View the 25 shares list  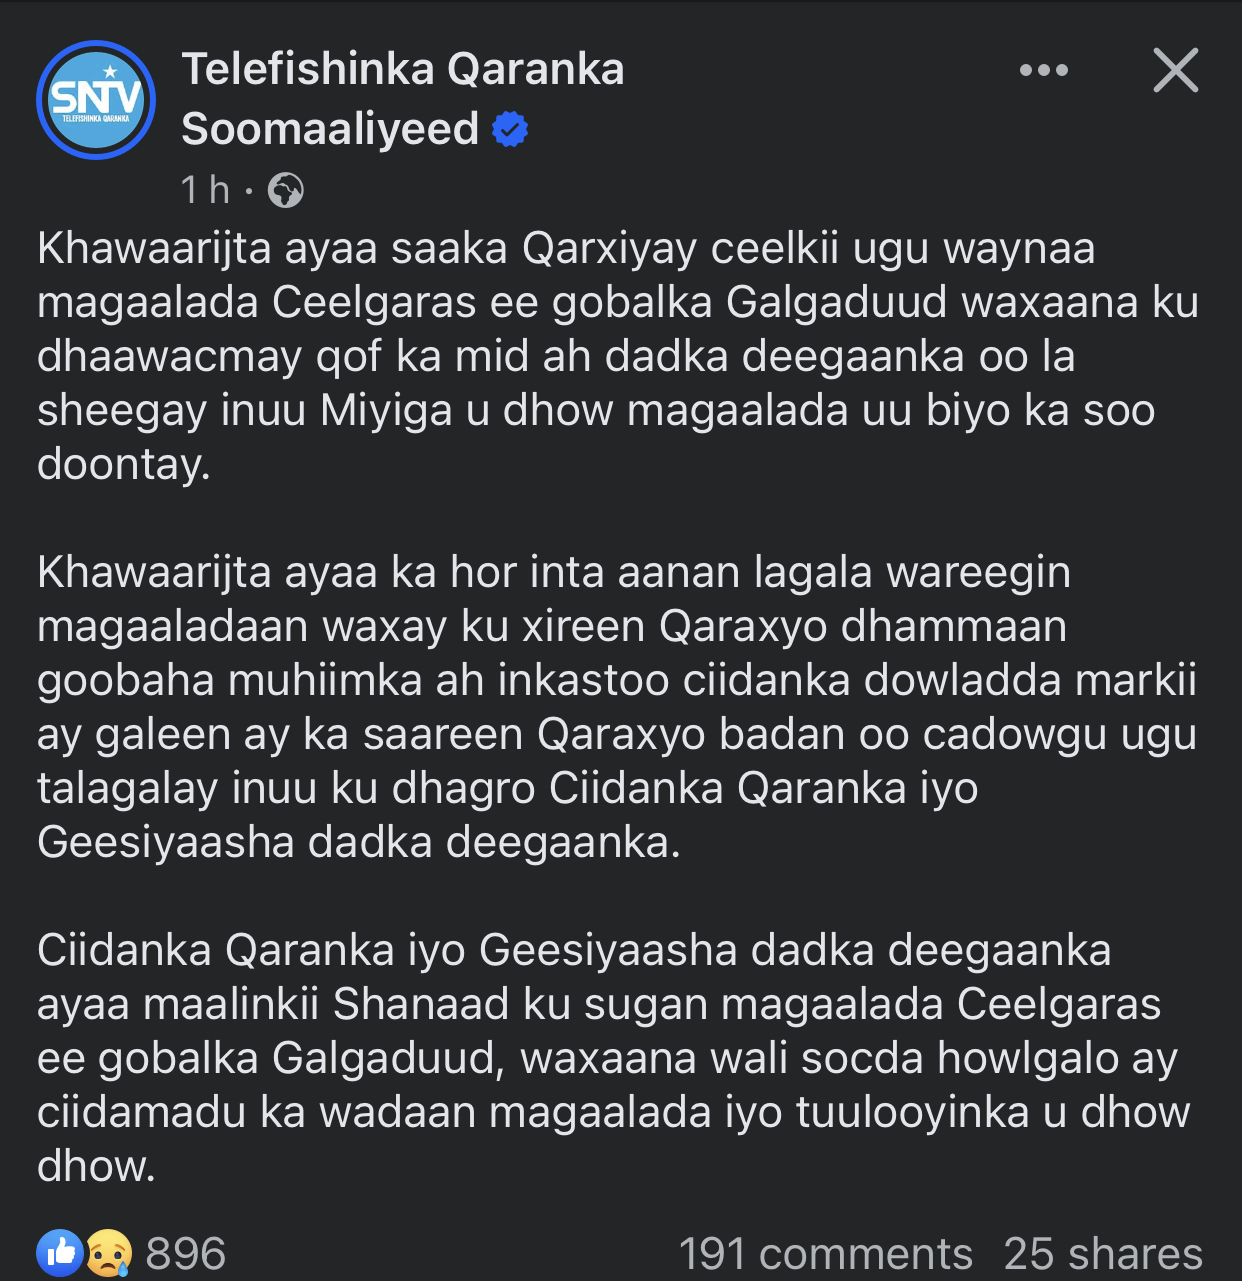click(x=1103, y=1253)
